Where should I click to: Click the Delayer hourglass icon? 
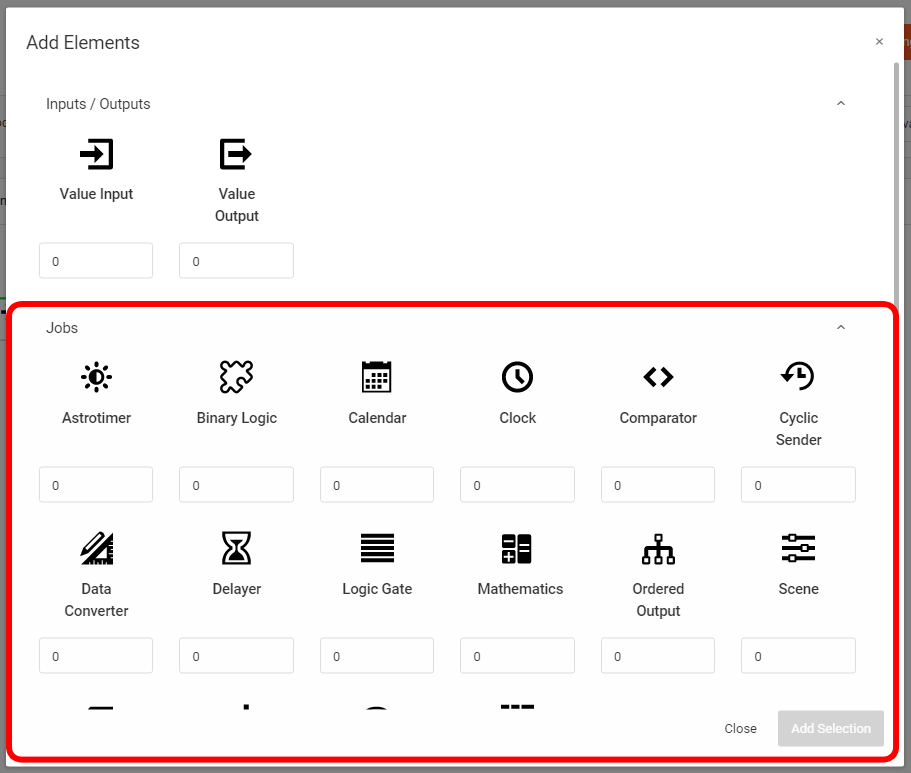point(236,548)
